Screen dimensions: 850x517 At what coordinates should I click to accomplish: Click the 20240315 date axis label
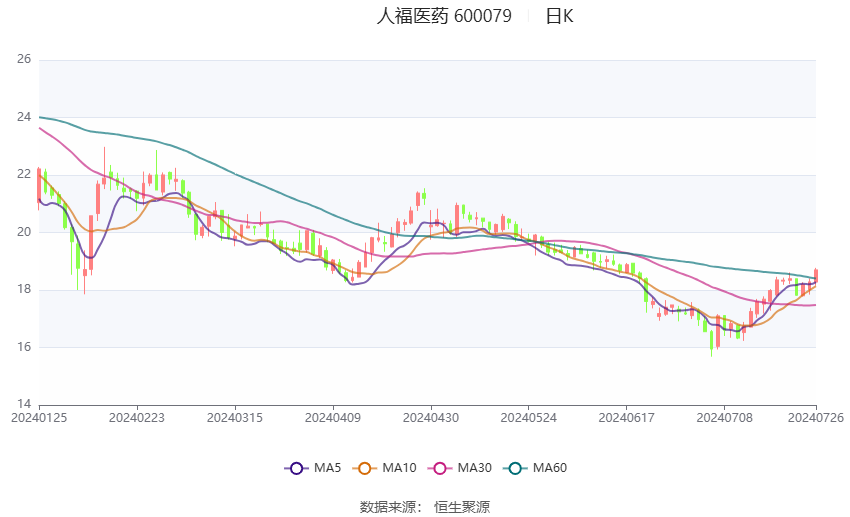click(x=235, y=418)
